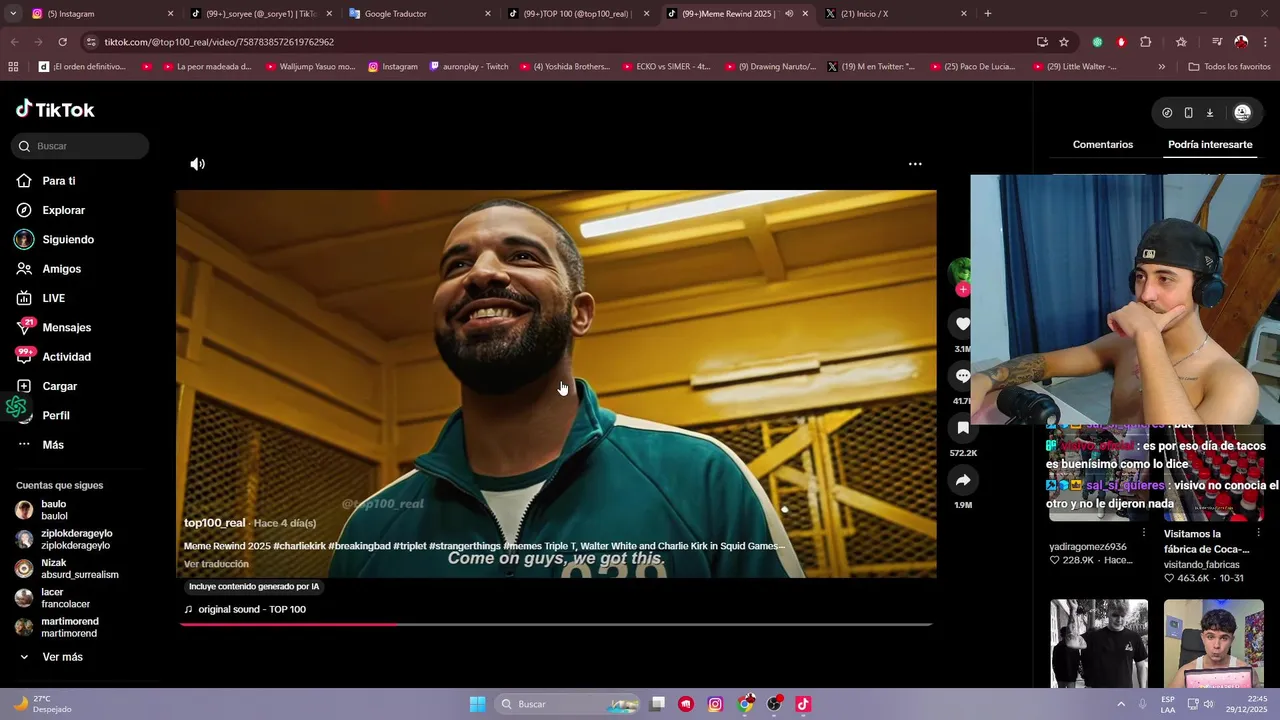Viewport: 1280px width, 720px height.
Task: Open Instagram app in taskbar
Action: pos(715,704)
